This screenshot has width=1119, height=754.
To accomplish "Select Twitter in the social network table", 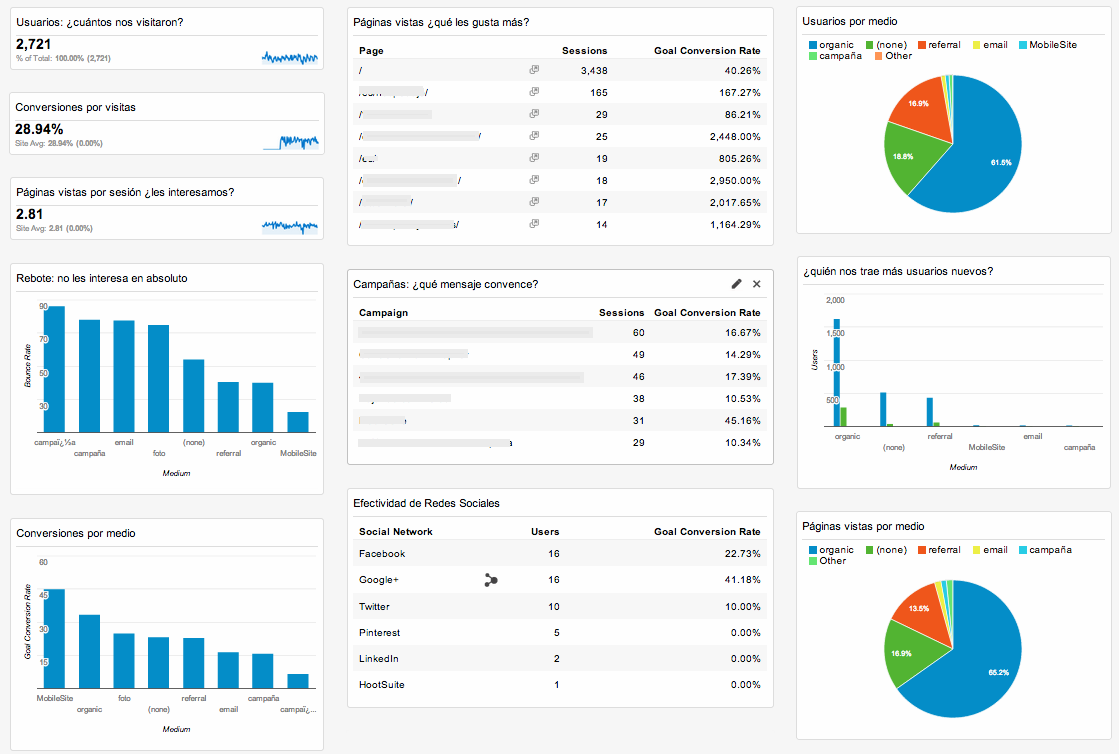I will coord(375,607).
